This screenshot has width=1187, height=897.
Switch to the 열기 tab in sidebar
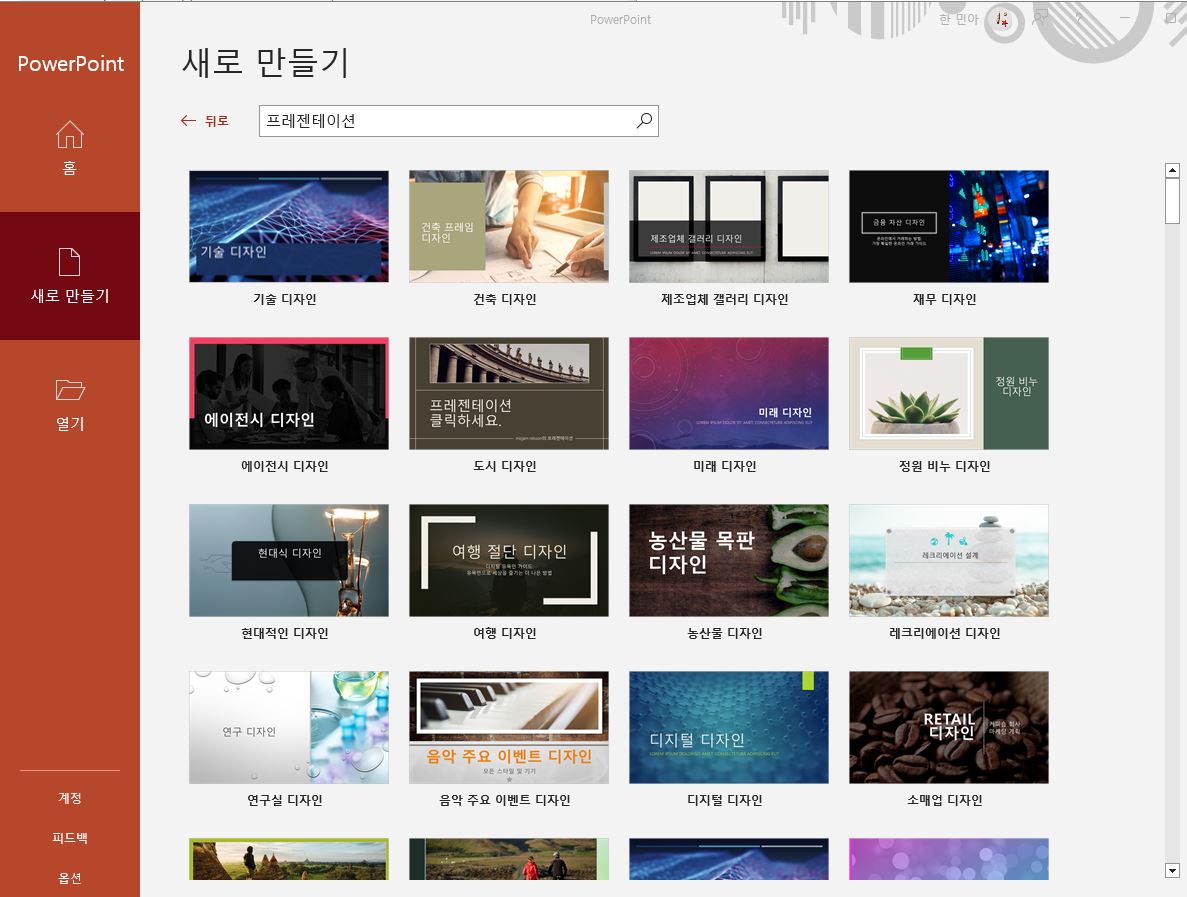click(x=69, y=405)
